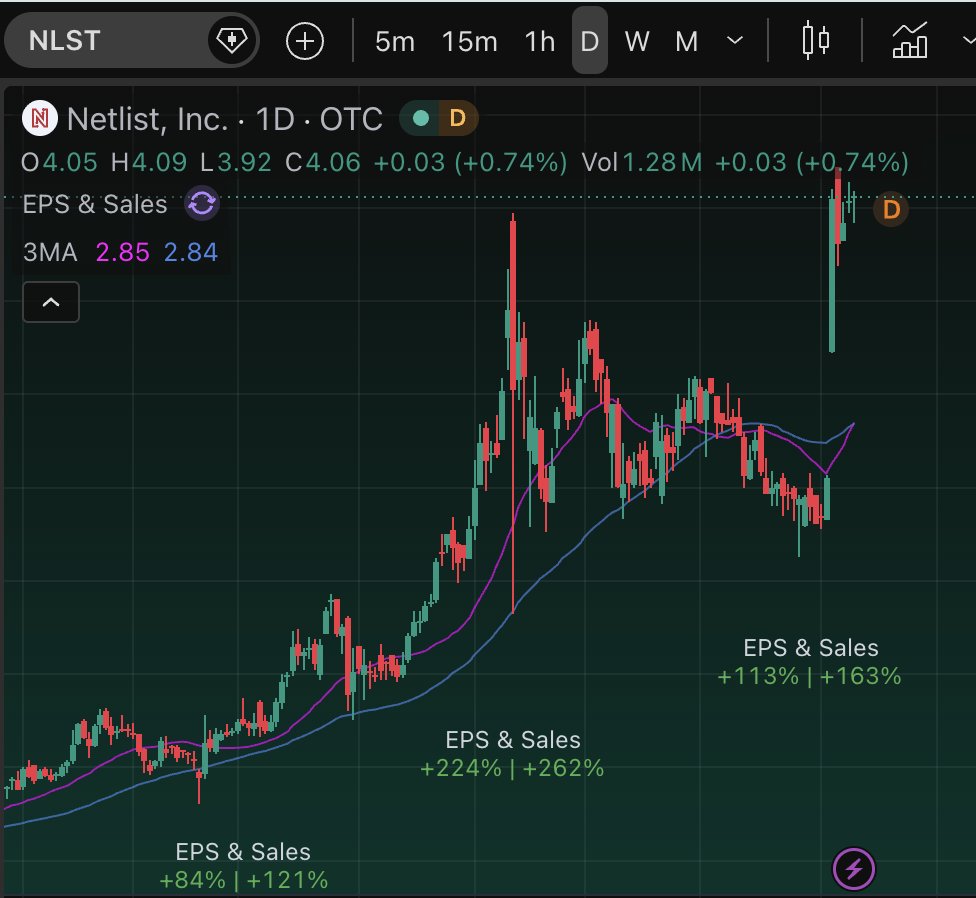Expand the chevron after indicators icon
Screen dimensions: 976x898
(968, 41)
